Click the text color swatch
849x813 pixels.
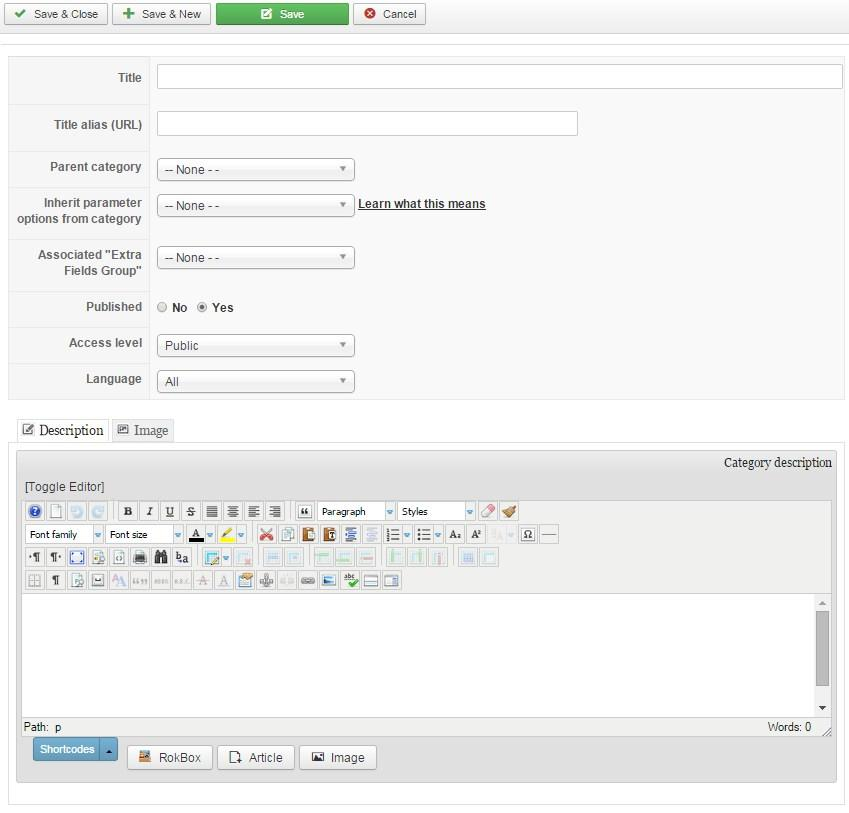click(x=196, y=535)
